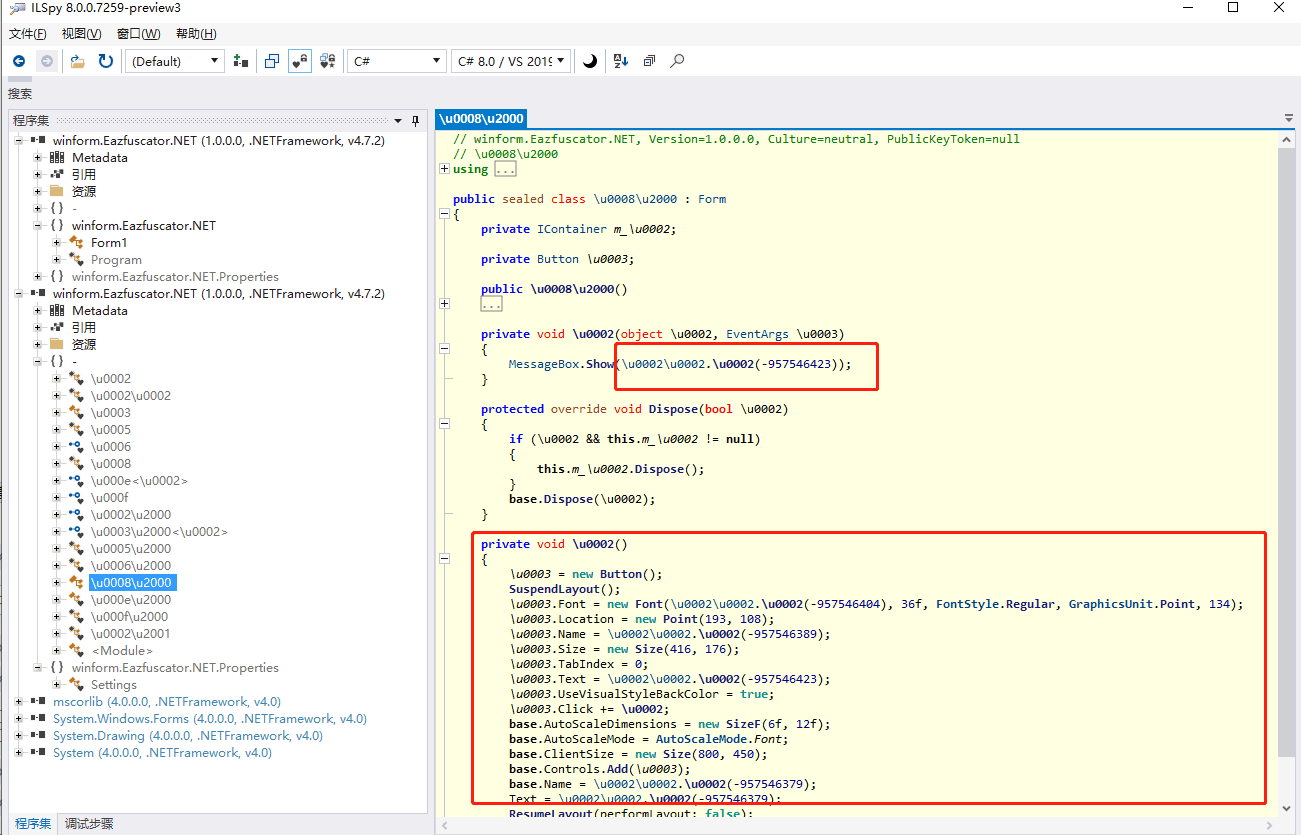Click the manage assembly lists icon

[240, 61]
